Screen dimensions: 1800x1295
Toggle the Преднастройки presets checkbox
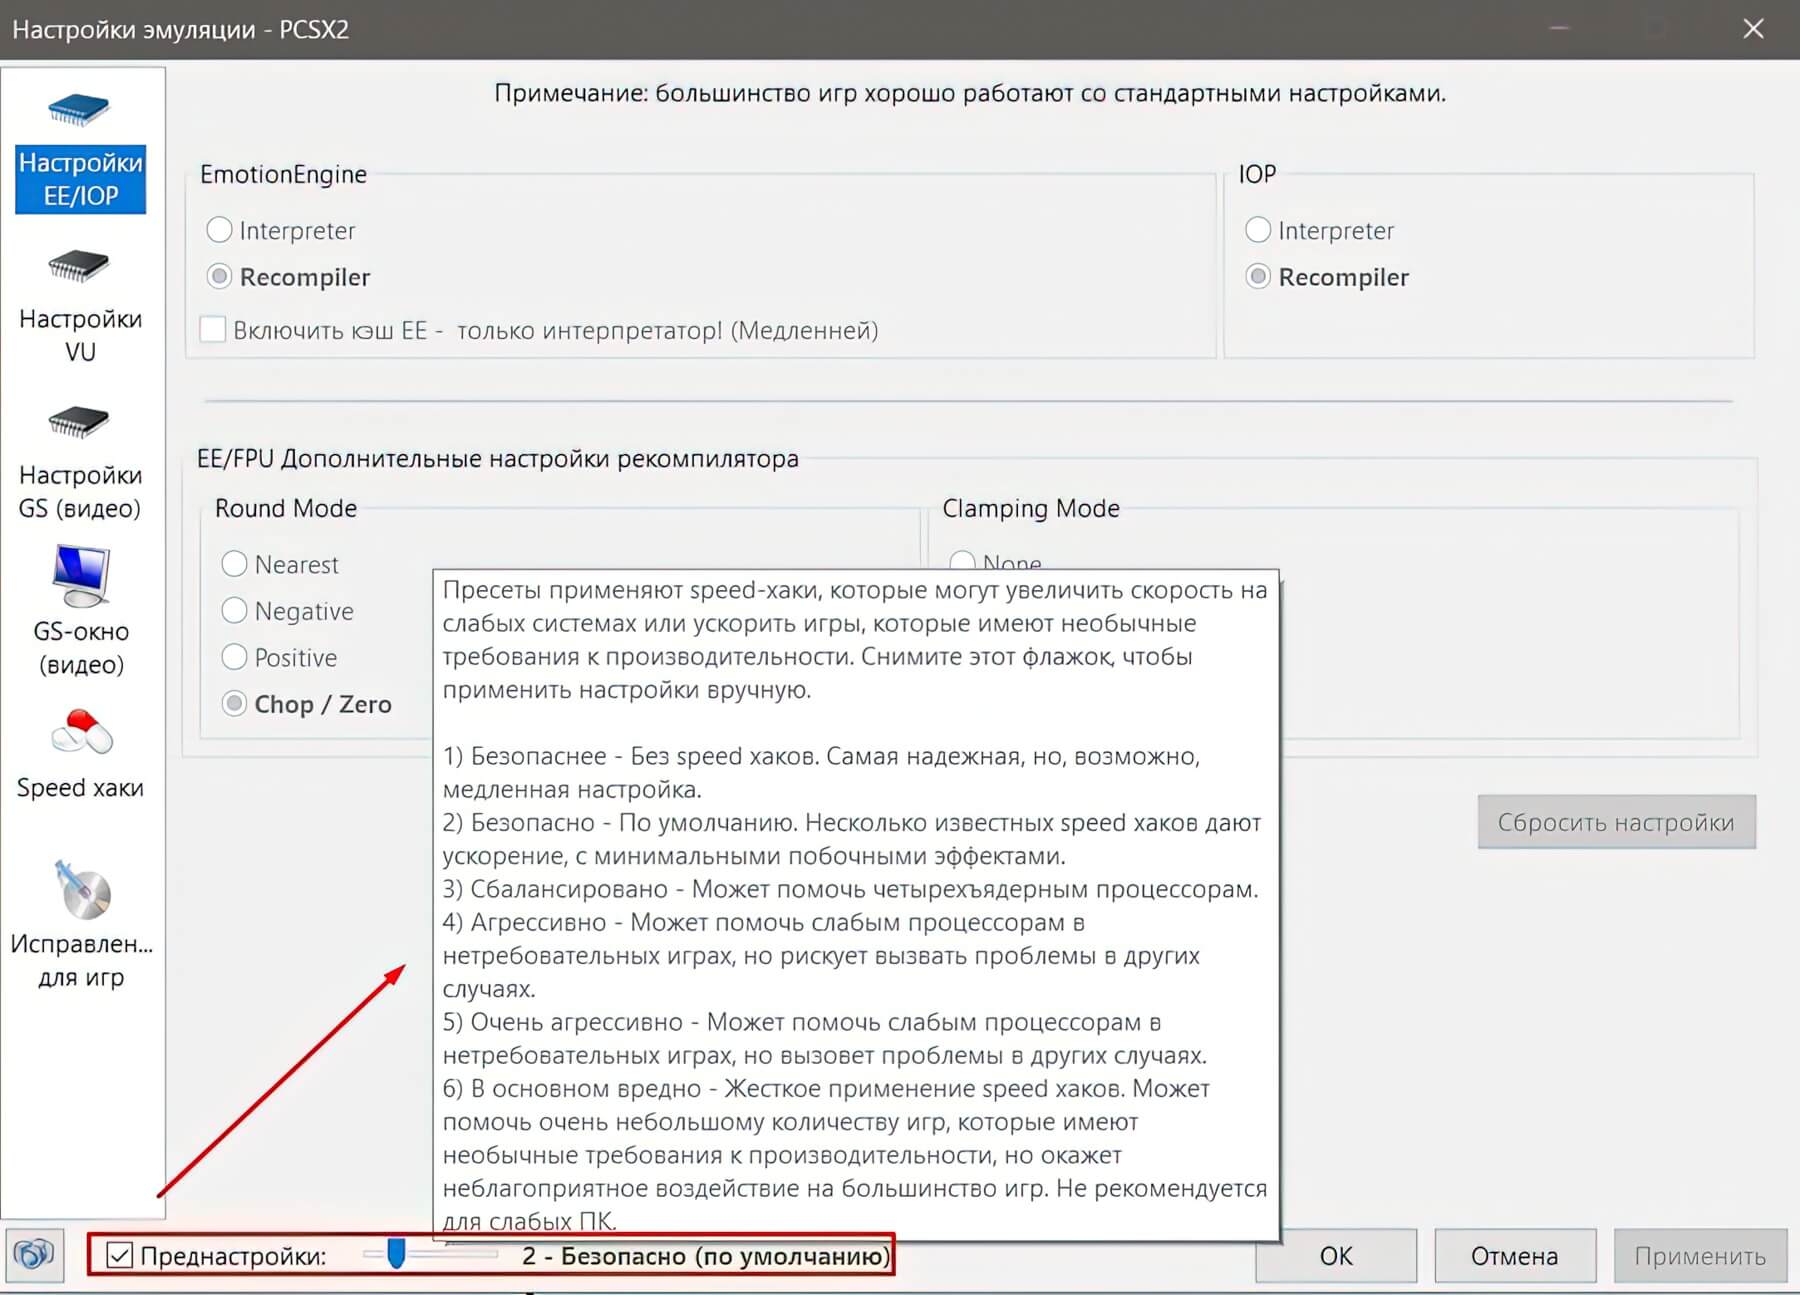point(119,1255)
